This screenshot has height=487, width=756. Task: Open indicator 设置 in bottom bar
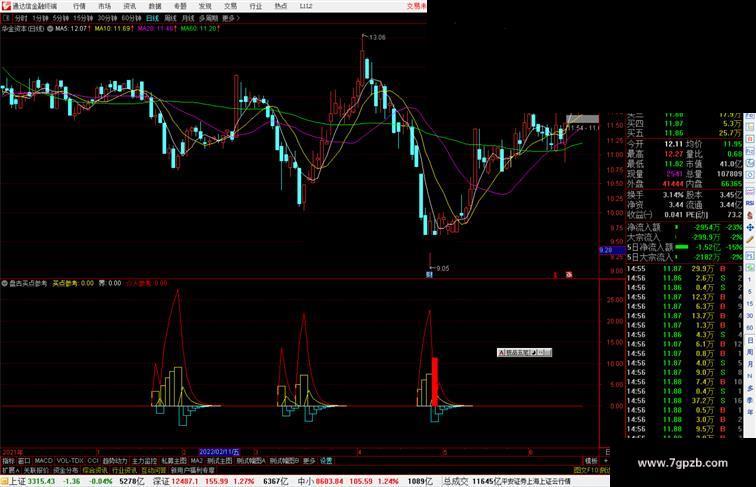point(326,461)
